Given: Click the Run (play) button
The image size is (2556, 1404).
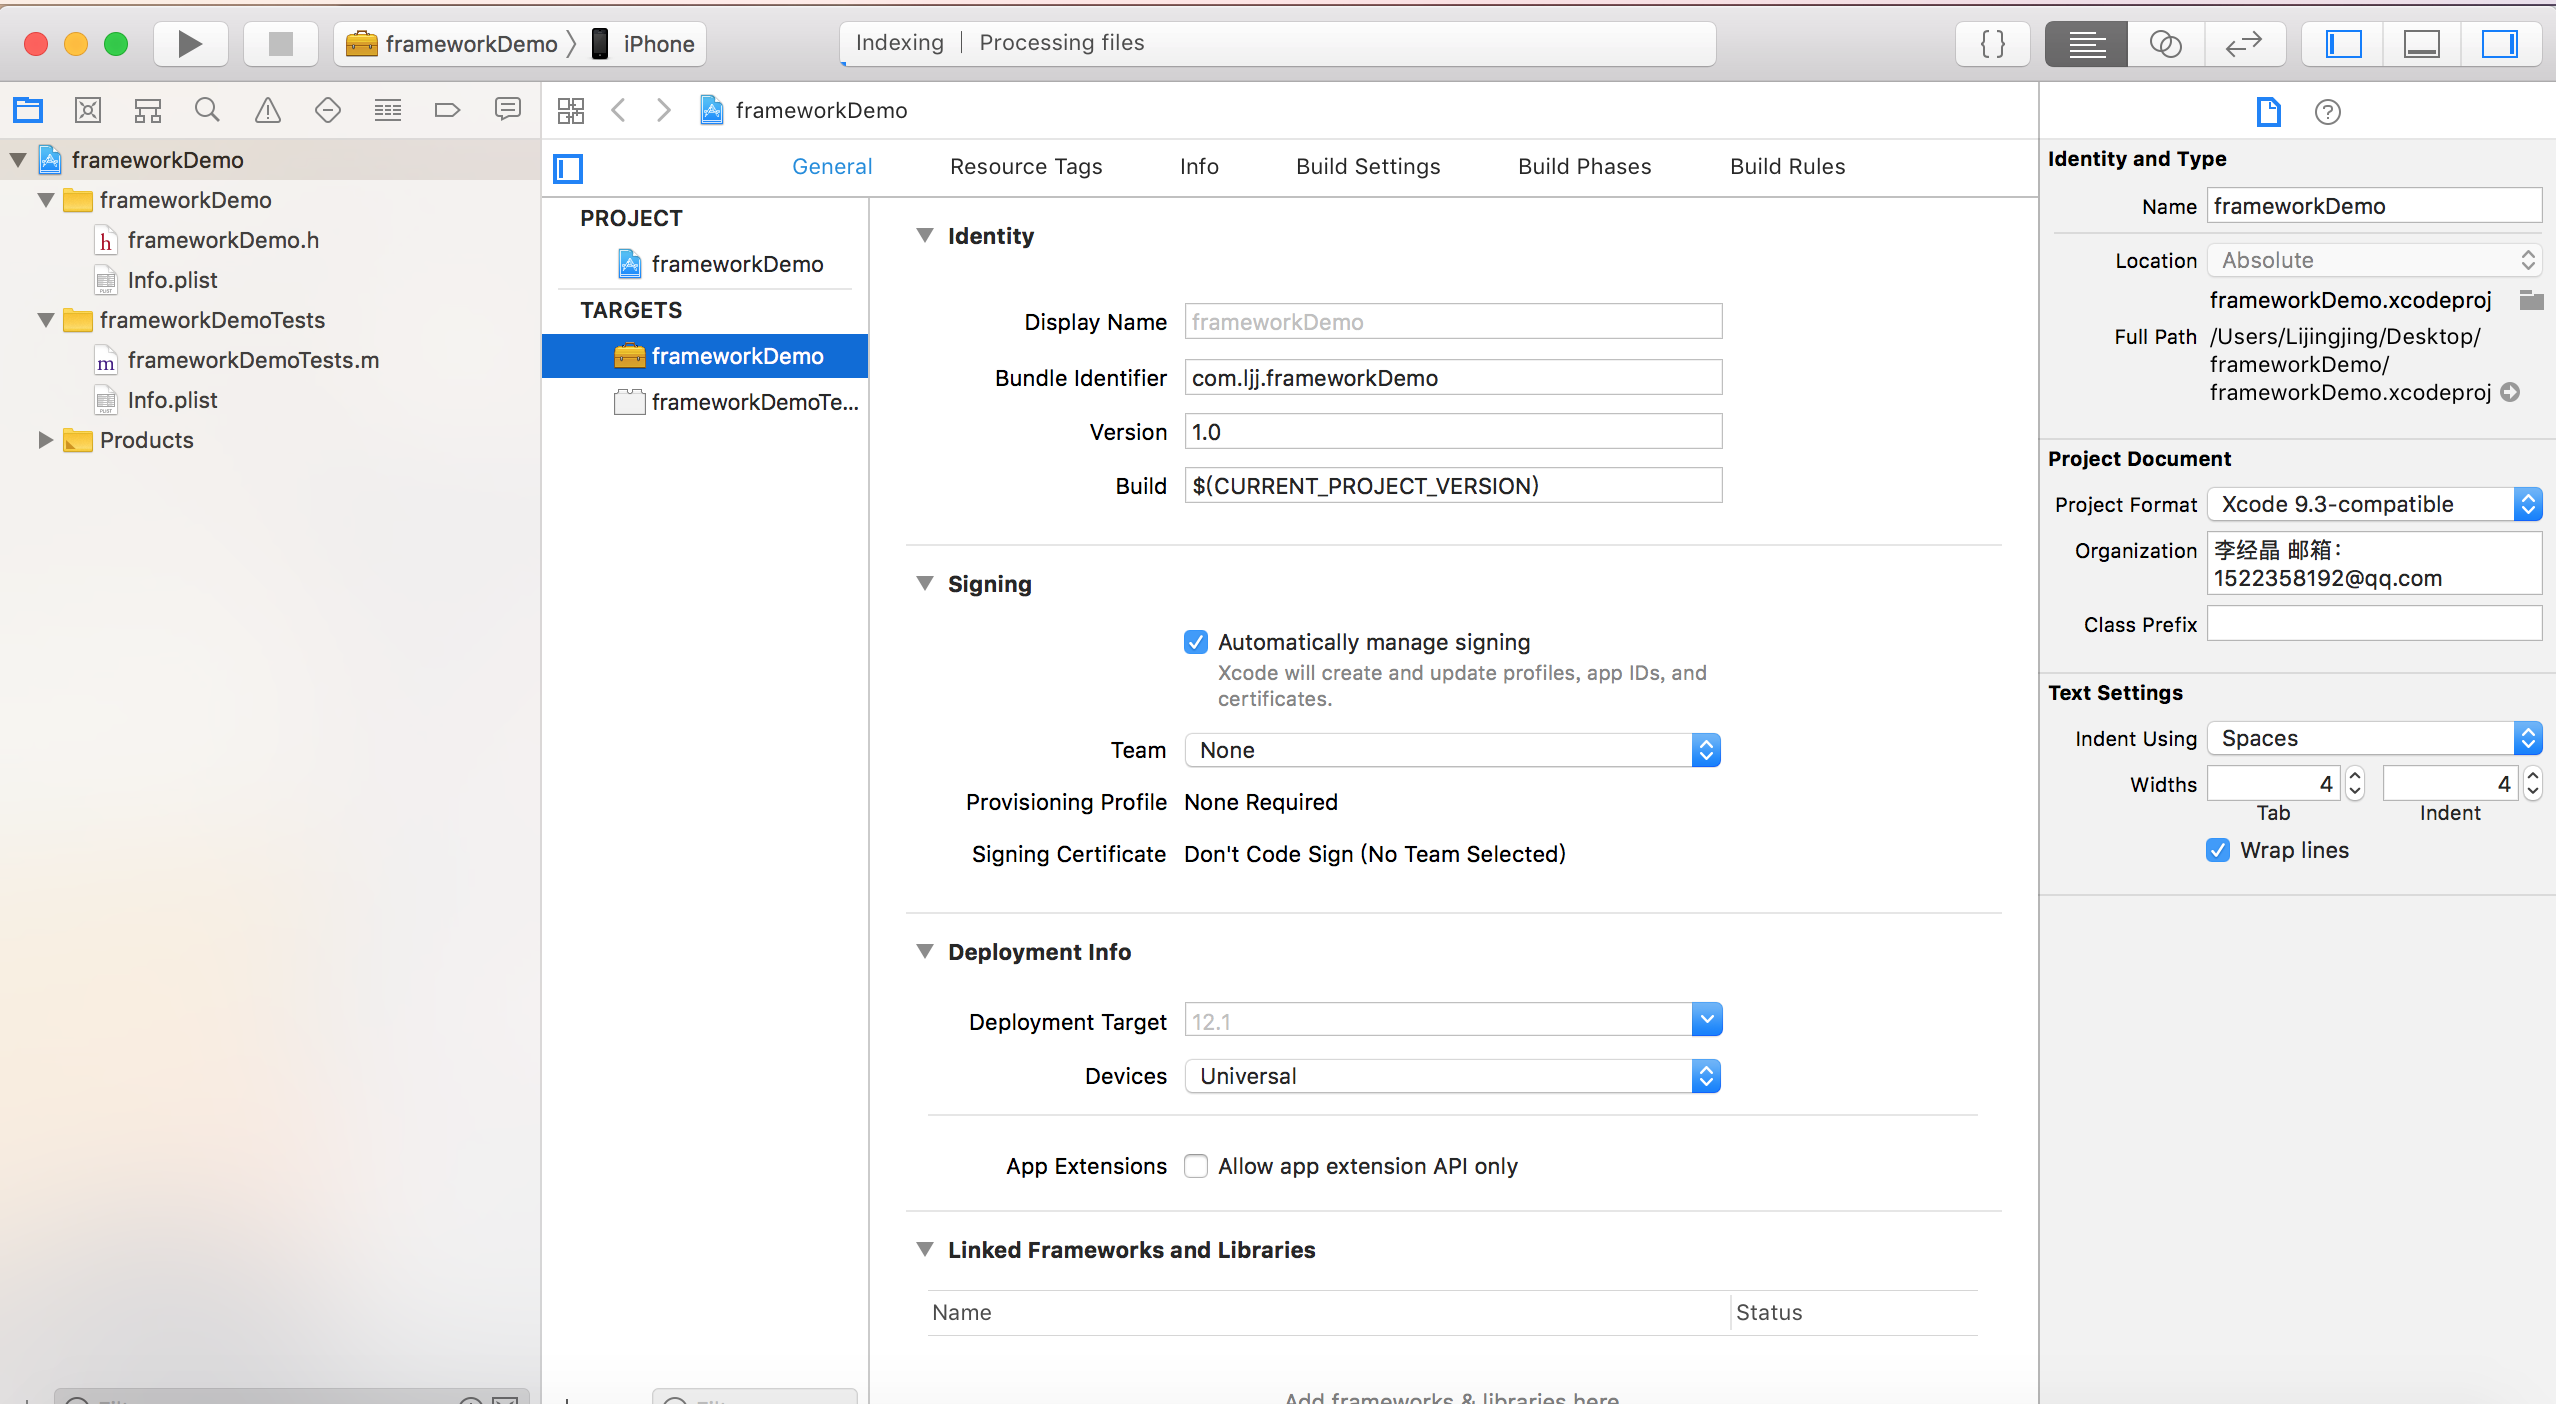Looking at the screenshot, I should point(190,44).
